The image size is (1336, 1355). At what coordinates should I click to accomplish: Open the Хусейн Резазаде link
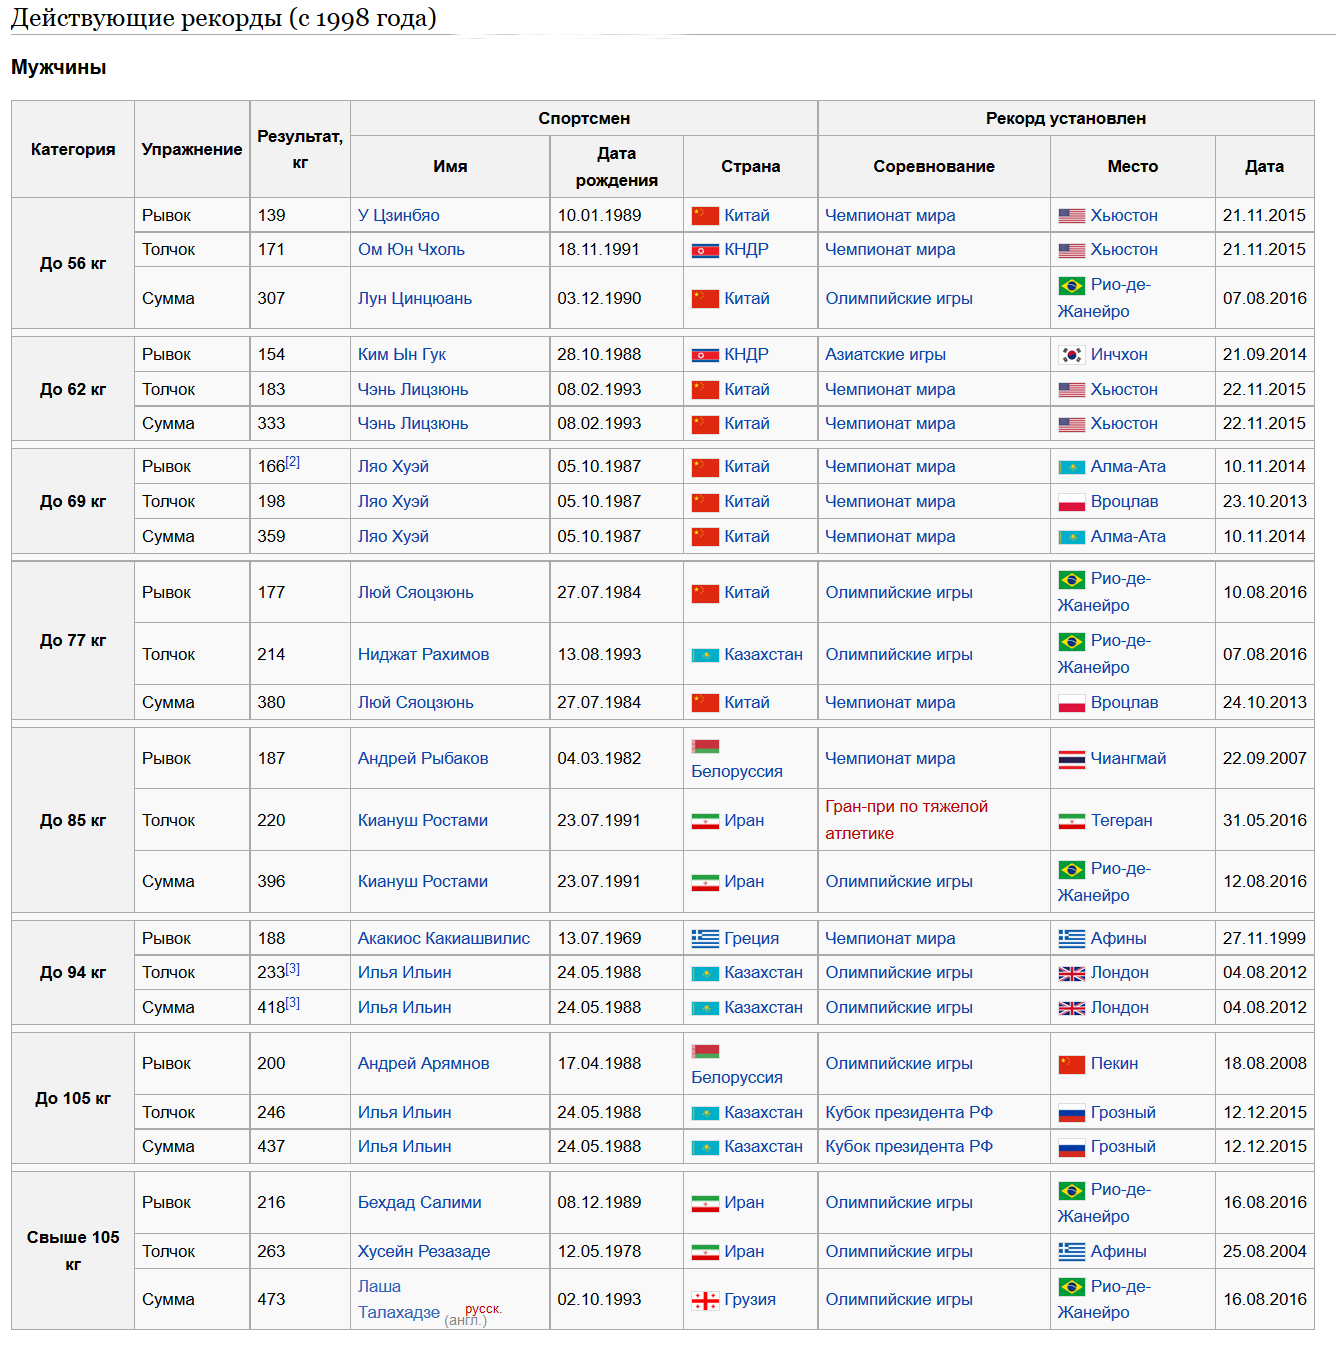tap(424, 1251)
